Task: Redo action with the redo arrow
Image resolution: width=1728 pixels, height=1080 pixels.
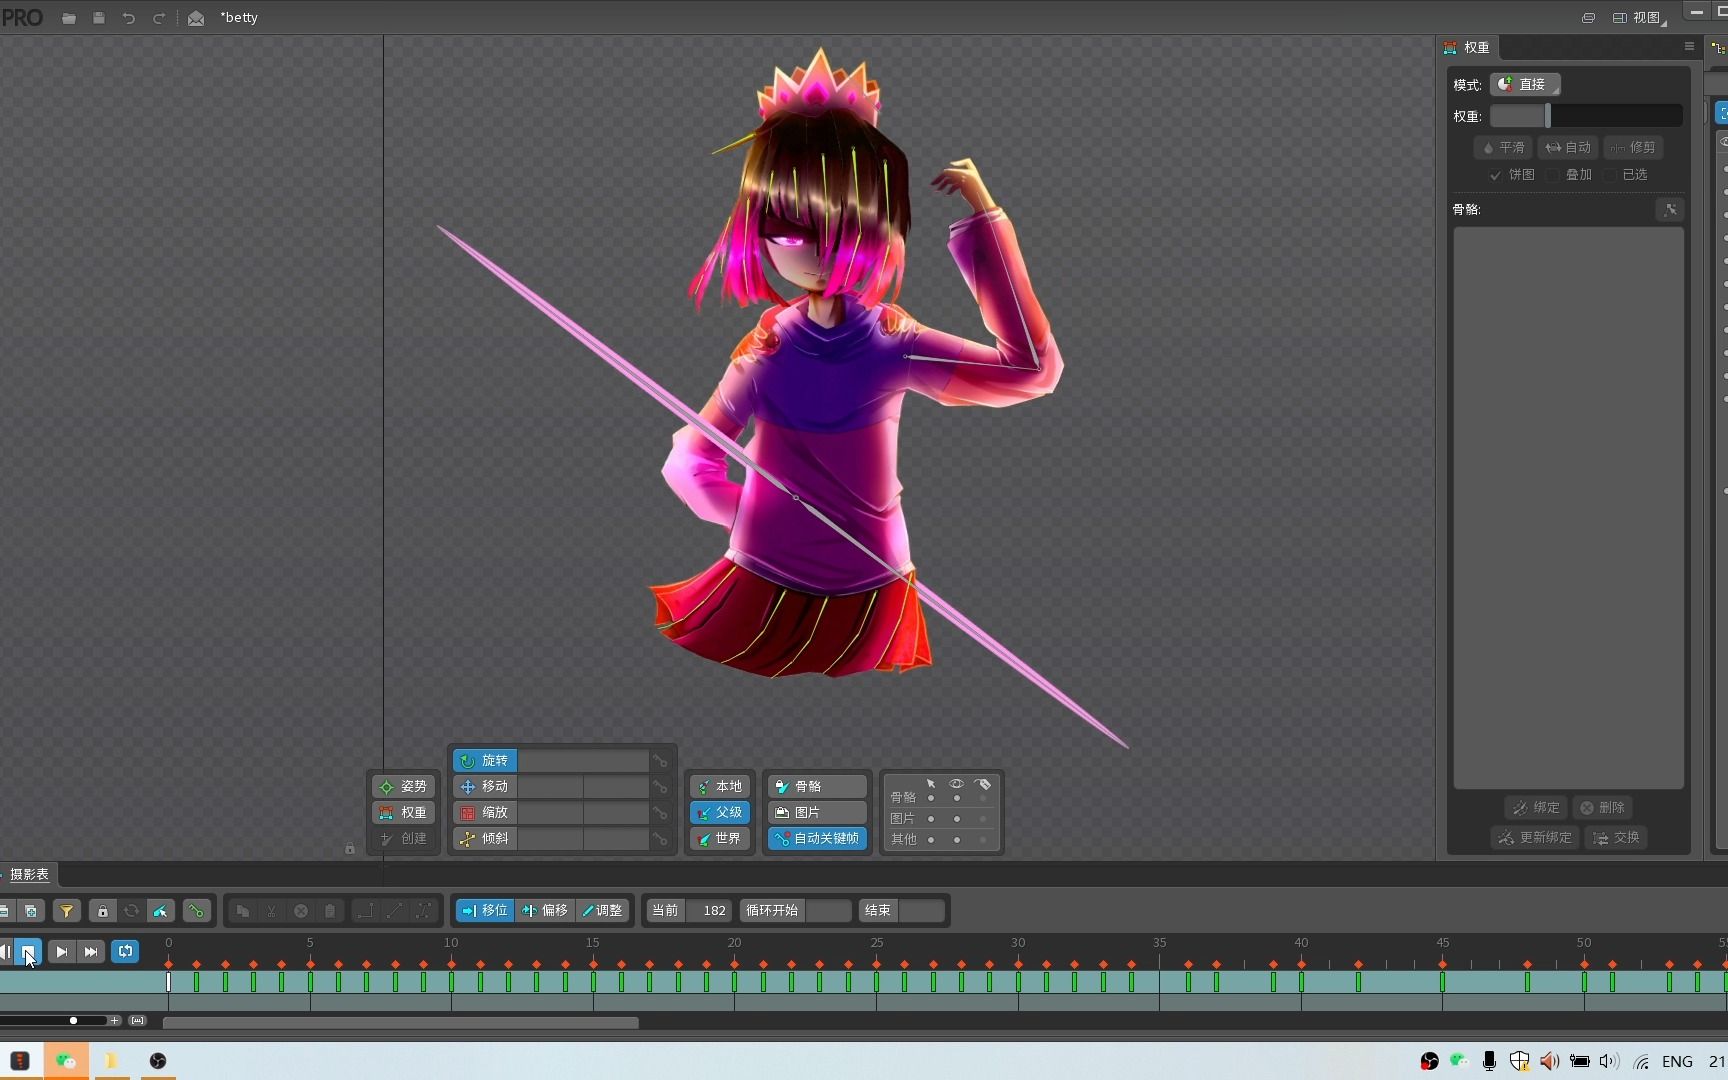Action: (x=159, y=18)
